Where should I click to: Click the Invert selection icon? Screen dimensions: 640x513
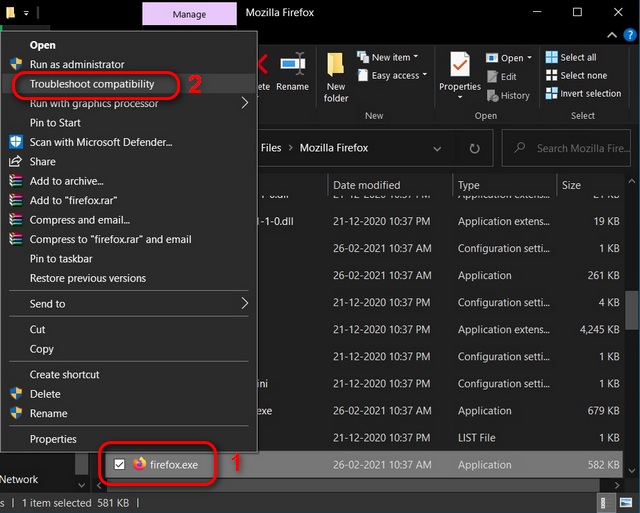tap(551, 93)
